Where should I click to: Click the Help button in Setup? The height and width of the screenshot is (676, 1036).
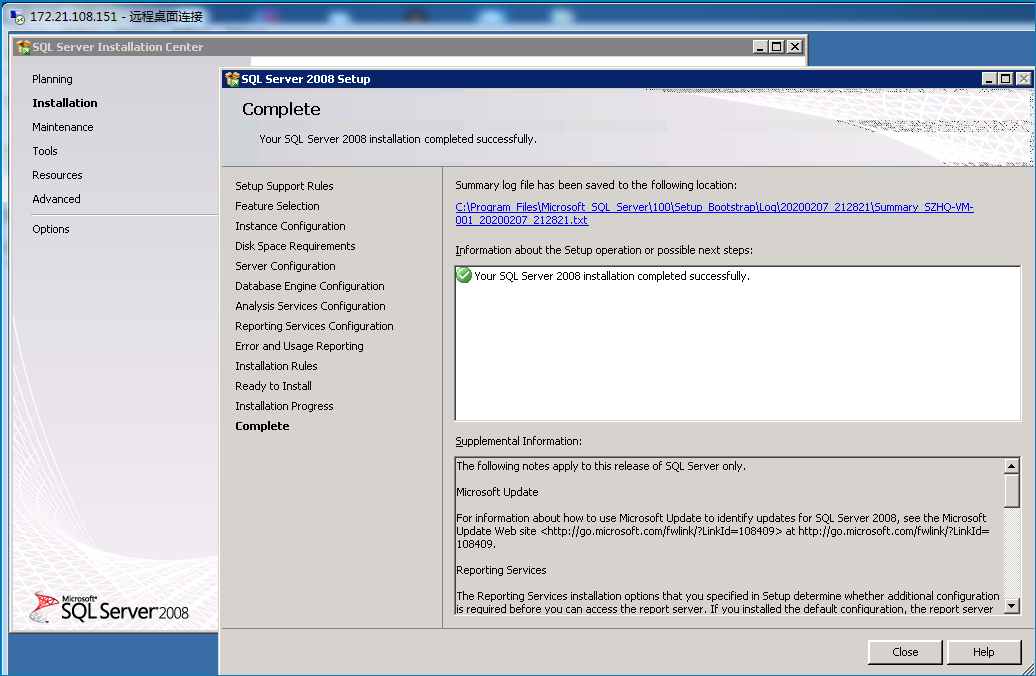(x=983, y=652)
